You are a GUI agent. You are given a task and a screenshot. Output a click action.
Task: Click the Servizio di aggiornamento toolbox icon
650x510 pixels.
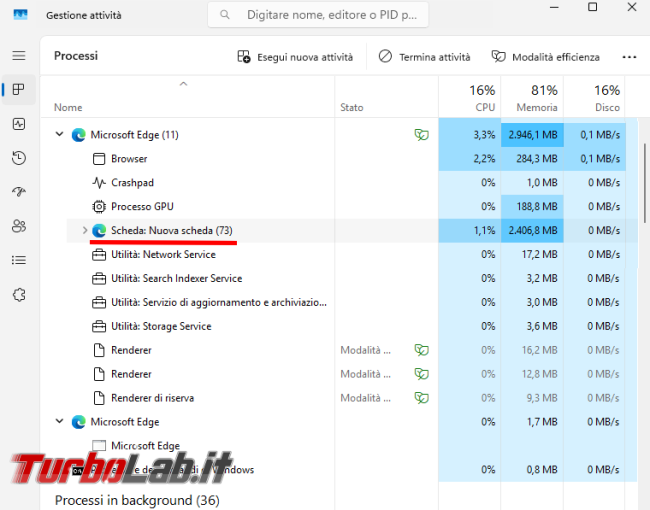click(x=99, y=303)
